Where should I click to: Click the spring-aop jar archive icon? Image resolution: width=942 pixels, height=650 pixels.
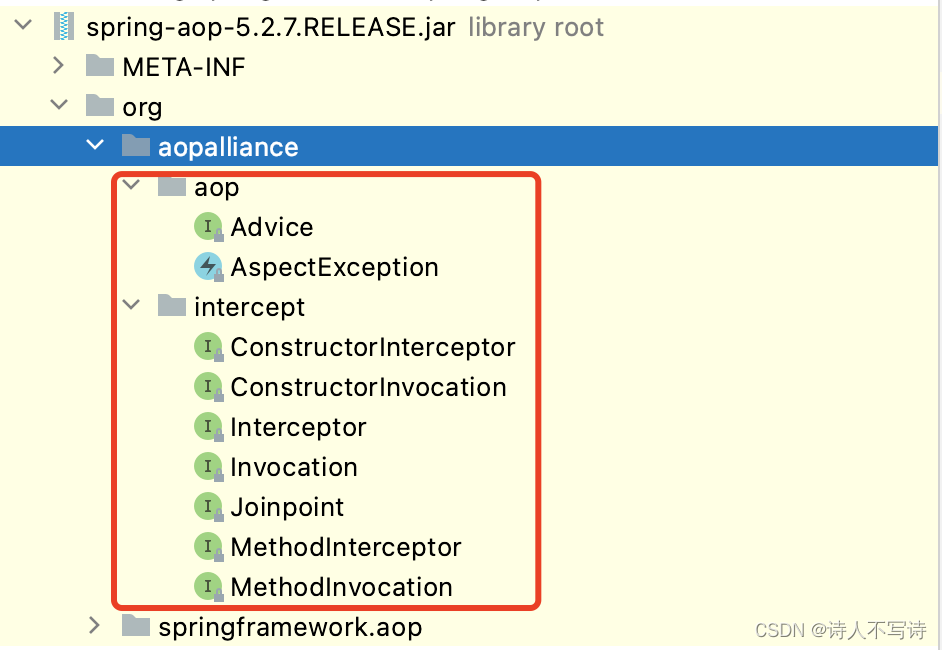tap(62, 26)
